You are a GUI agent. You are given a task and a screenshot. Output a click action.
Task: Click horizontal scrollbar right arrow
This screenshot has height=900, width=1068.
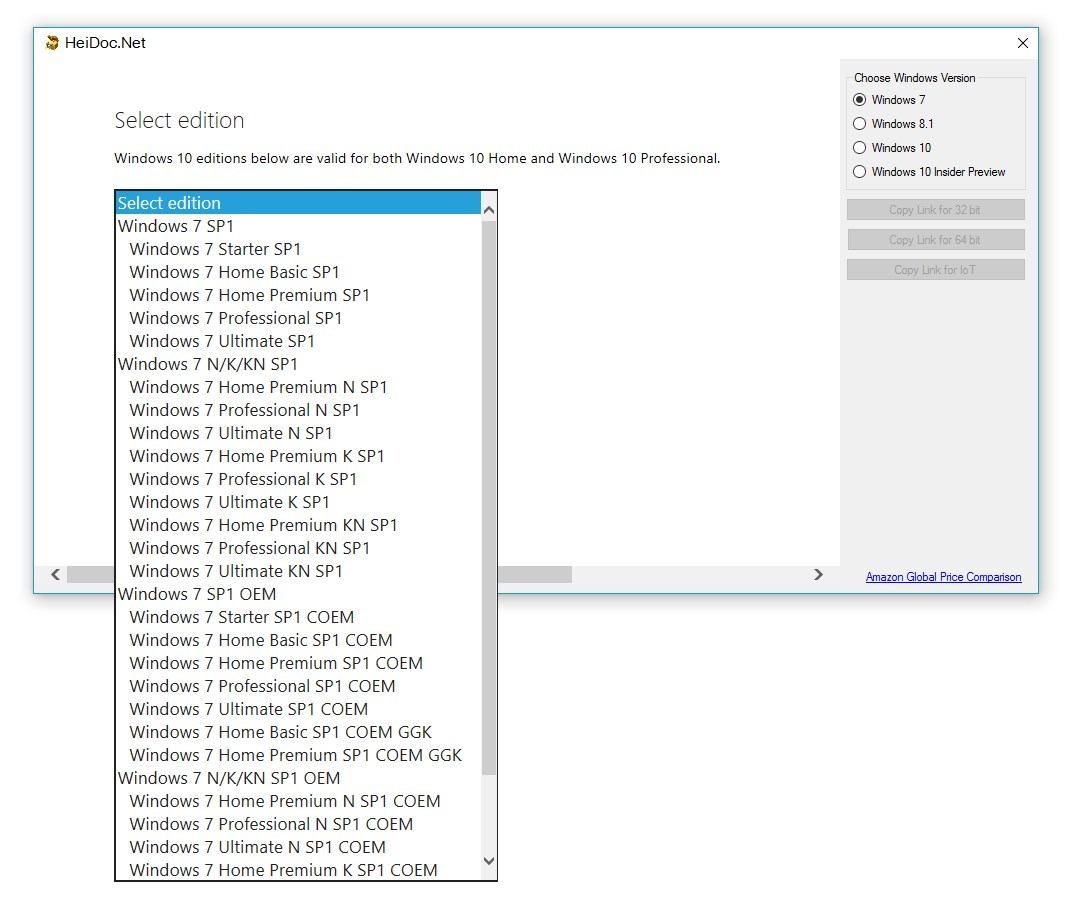(x=818, y=575)
